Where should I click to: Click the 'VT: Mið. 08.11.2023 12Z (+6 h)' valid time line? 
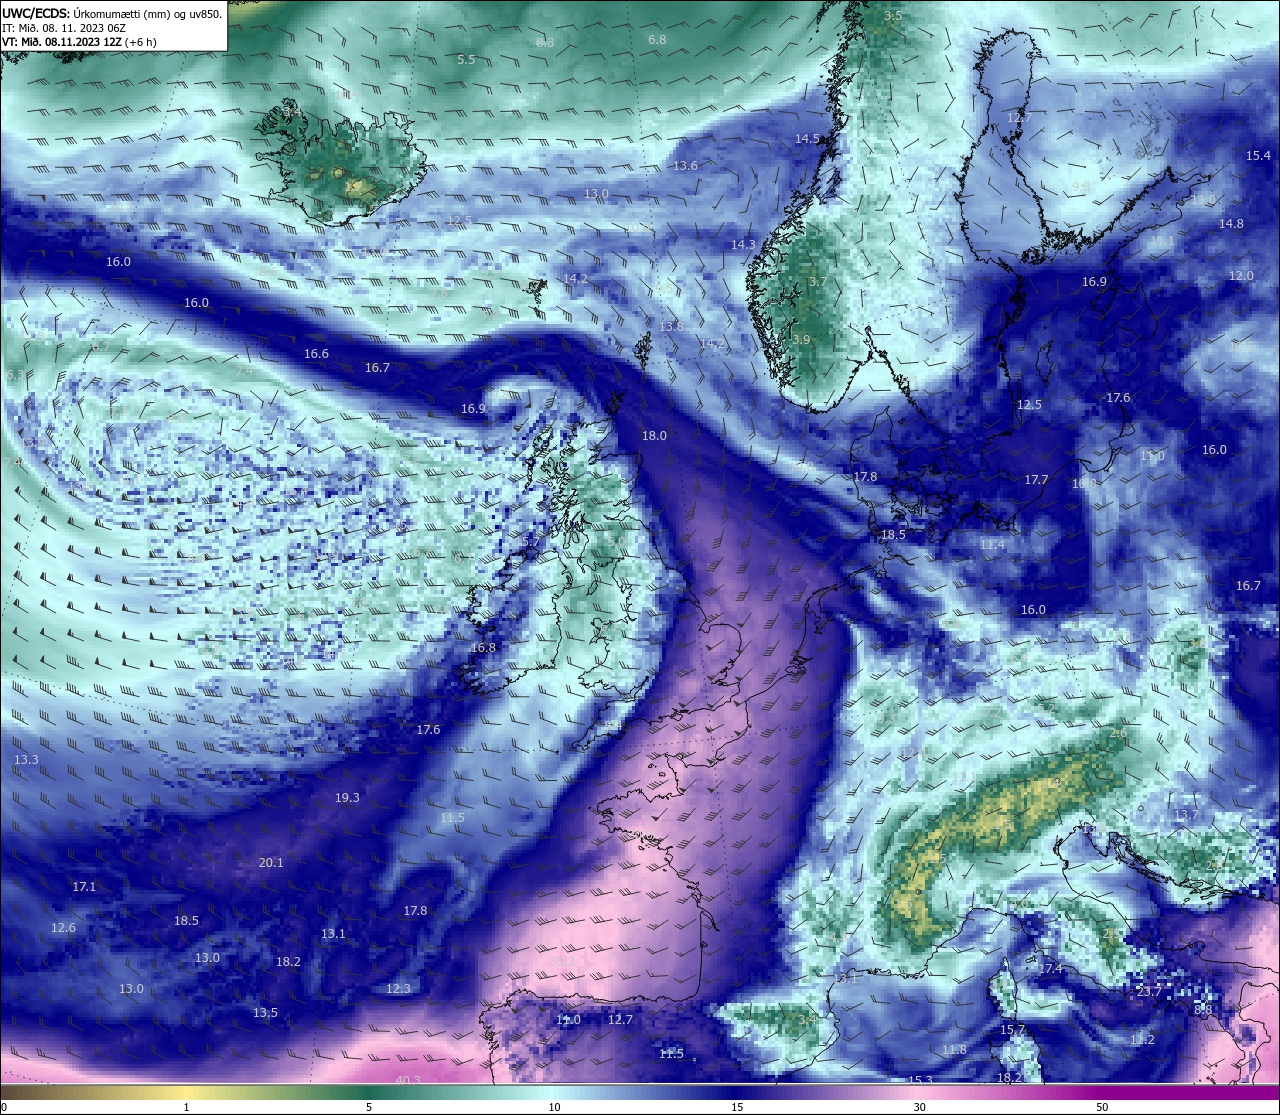[78, 42]
